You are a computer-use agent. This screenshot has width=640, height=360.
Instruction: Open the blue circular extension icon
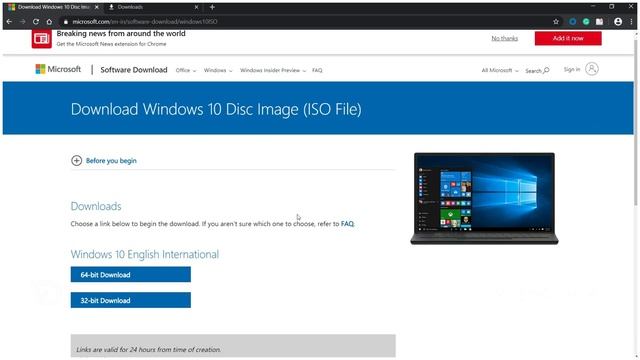point(573,22)
